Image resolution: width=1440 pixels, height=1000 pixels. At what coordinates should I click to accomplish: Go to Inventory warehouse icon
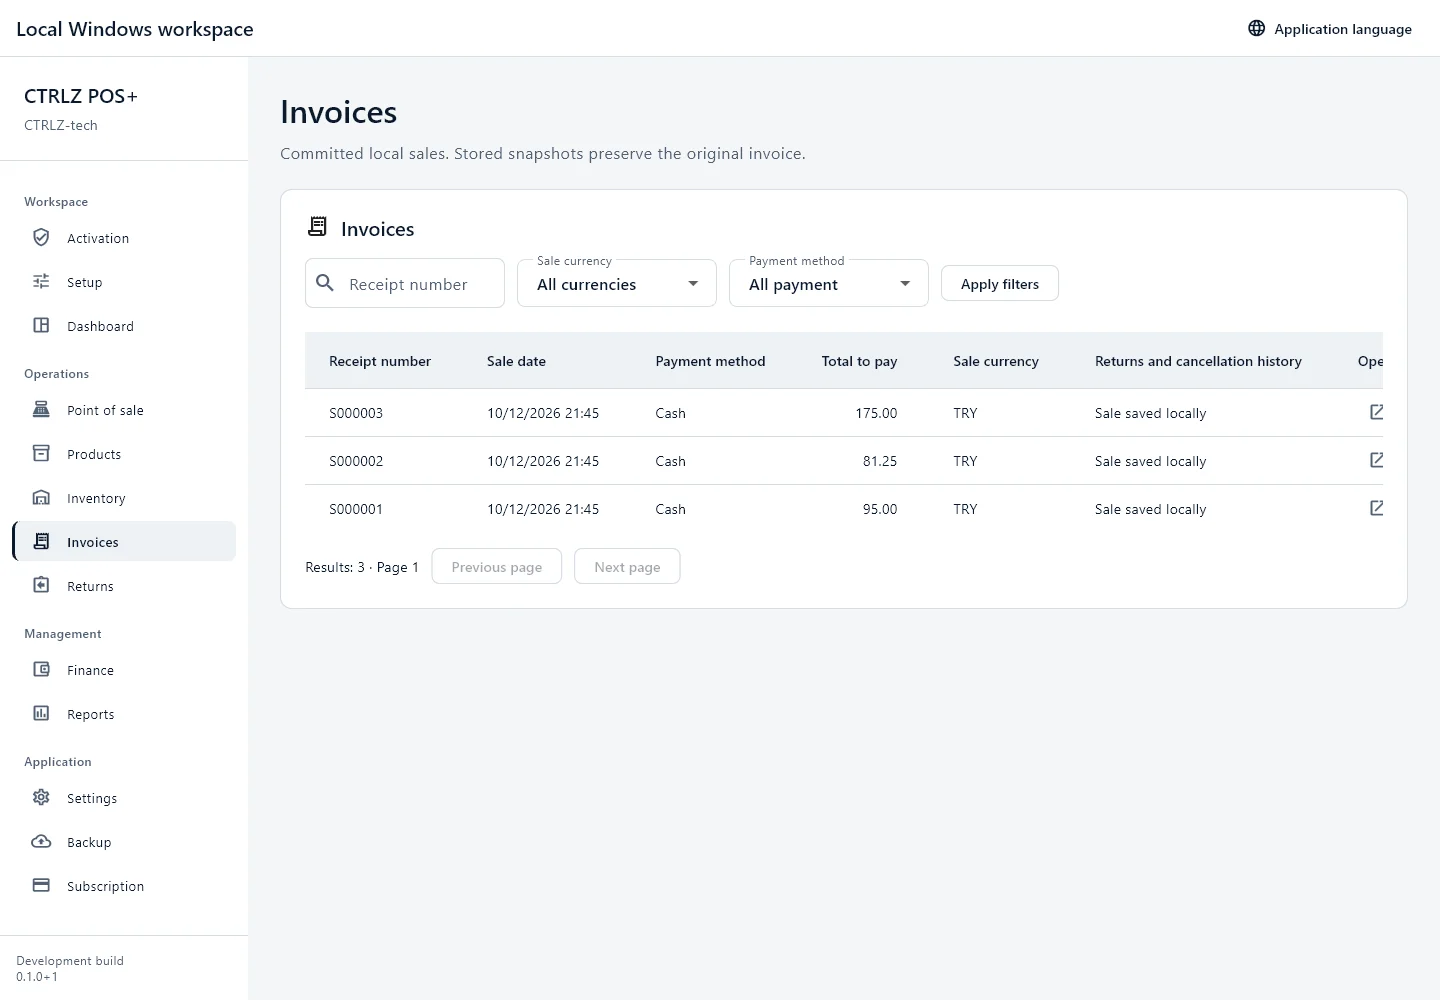[x=41, y=497]
